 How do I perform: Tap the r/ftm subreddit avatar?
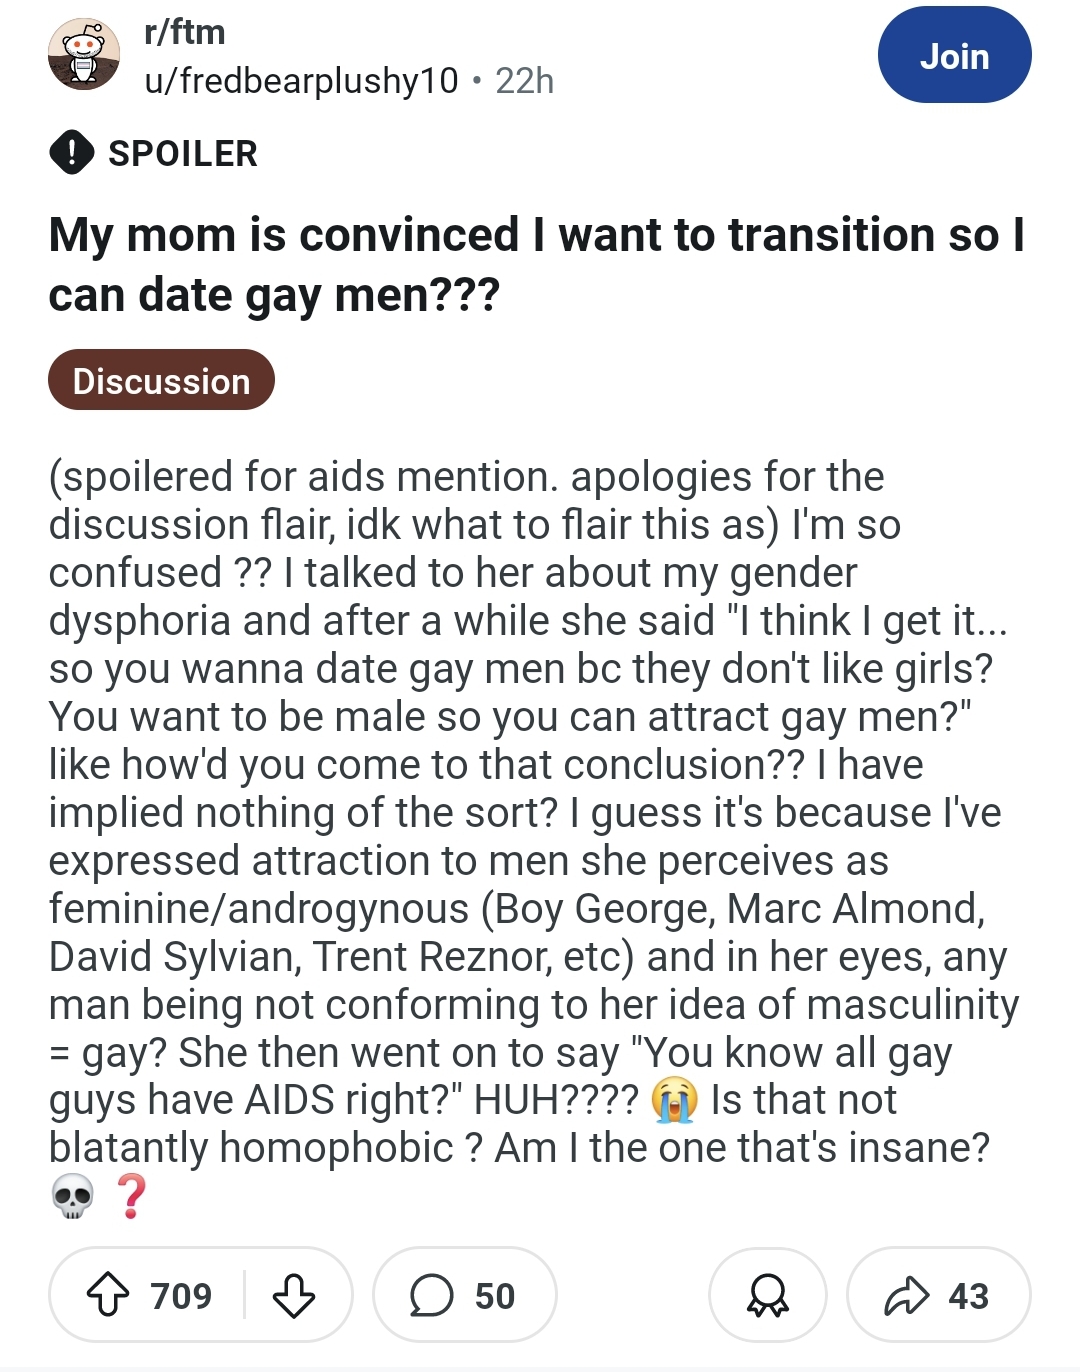(84, 54)
